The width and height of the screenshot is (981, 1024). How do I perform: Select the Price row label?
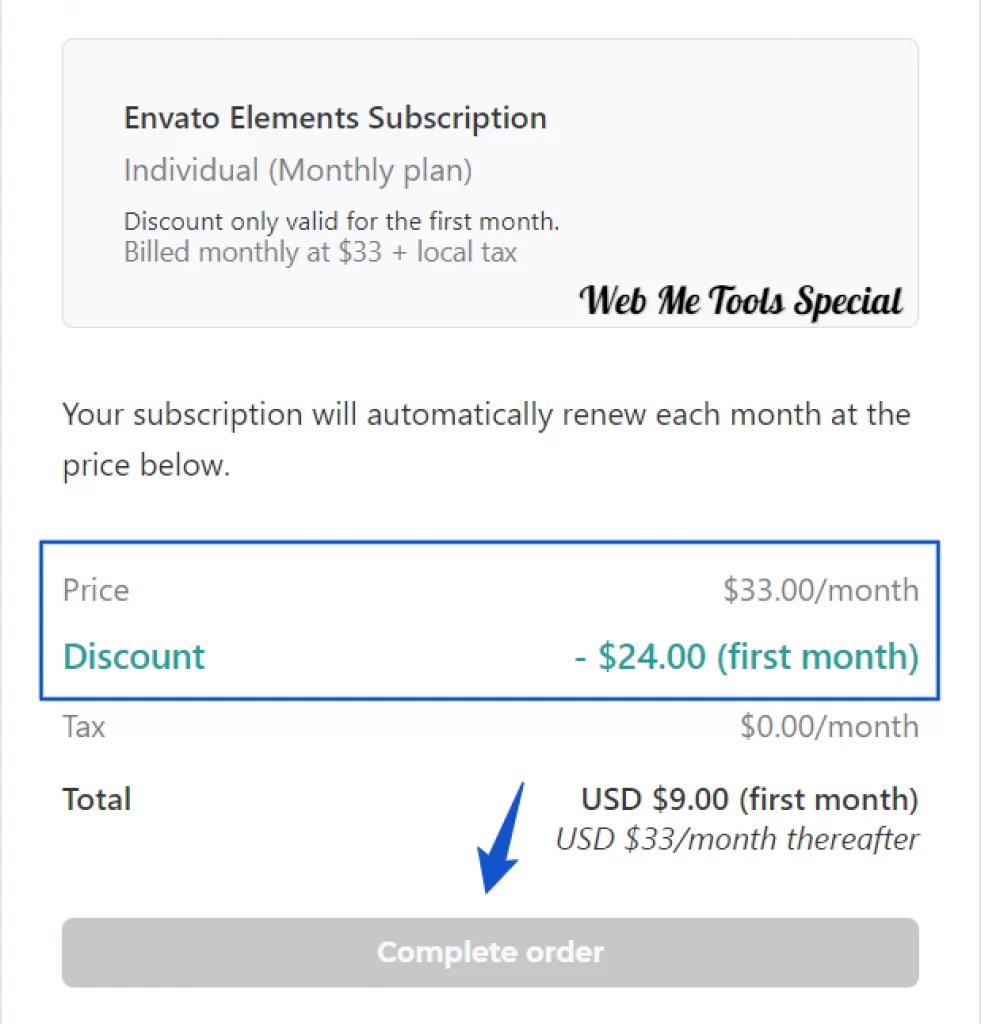point(95,590)
